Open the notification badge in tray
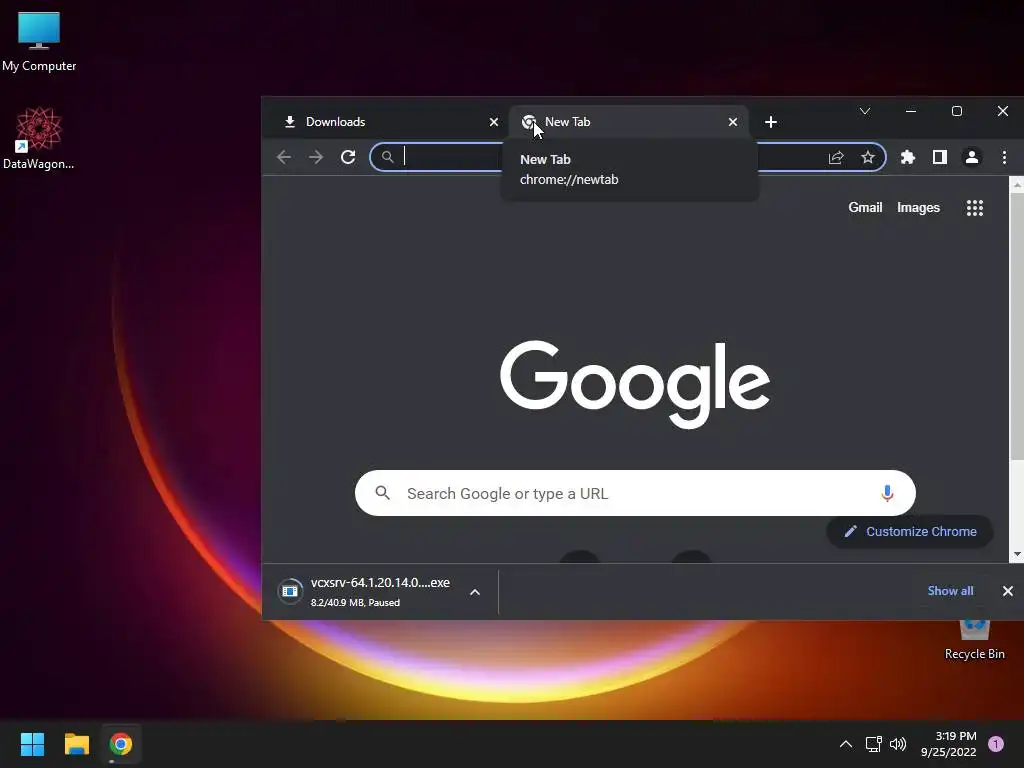This screenshot has height=768, width=1024. click(996, 744)
